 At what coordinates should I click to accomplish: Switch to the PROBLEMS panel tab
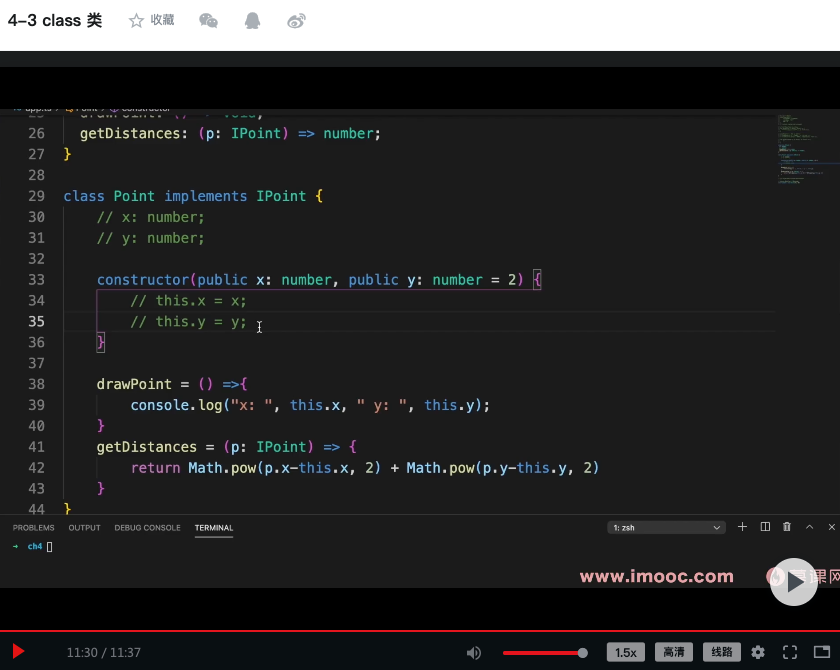tap(34, 528)
